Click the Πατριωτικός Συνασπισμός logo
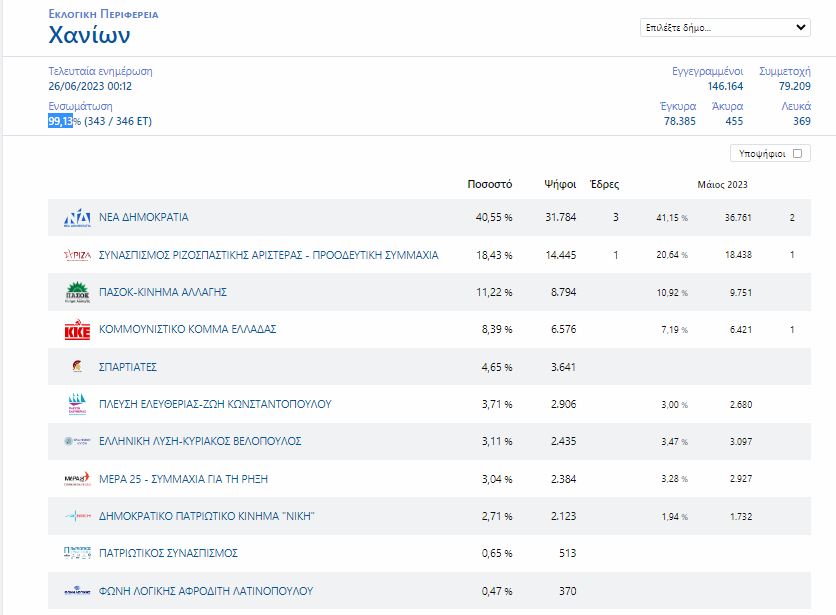The image size is (836, 615). coord(77,553)
